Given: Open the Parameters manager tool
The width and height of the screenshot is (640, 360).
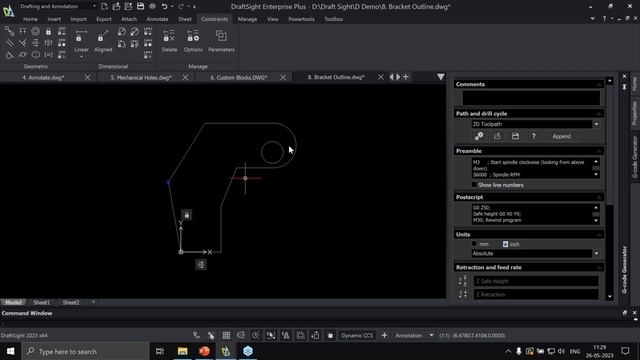Looking at the screenshot, I should coord(221,40).
